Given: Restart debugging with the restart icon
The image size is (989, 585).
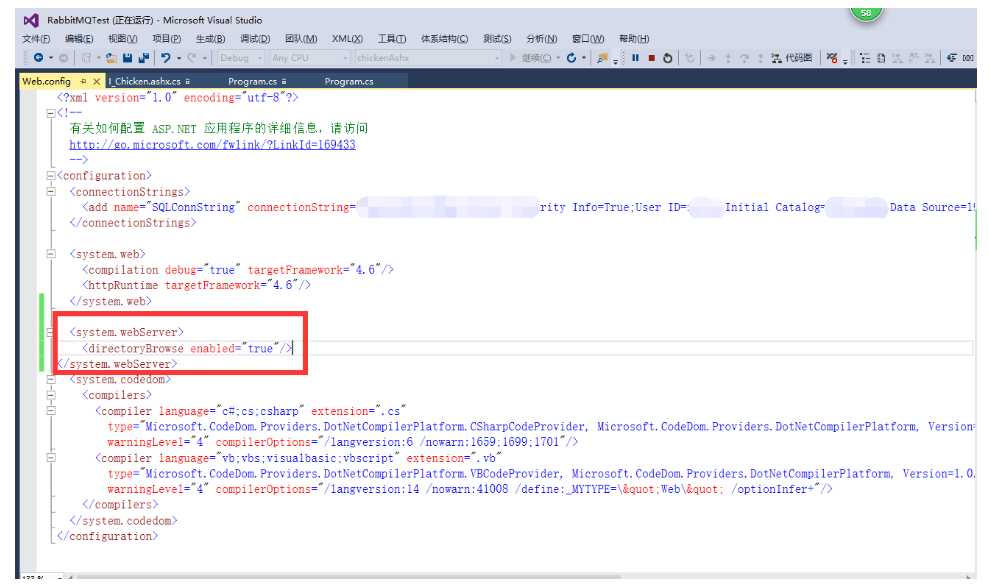Looking at the screenshot, I should coord(668,59).
